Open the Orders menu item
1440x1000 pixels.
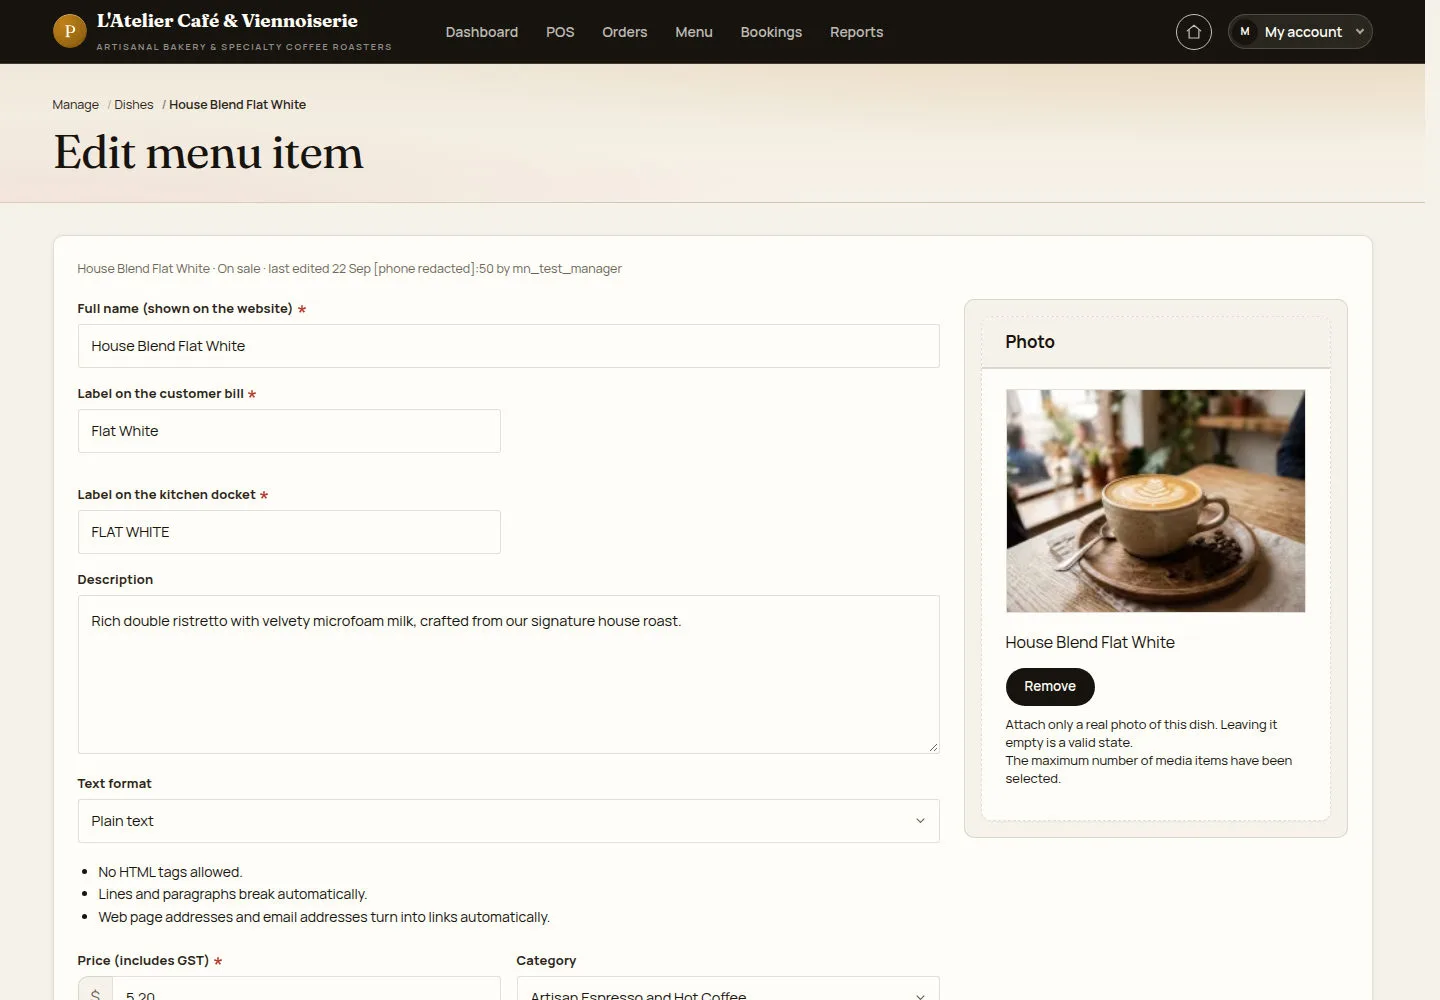coord(625,32)
